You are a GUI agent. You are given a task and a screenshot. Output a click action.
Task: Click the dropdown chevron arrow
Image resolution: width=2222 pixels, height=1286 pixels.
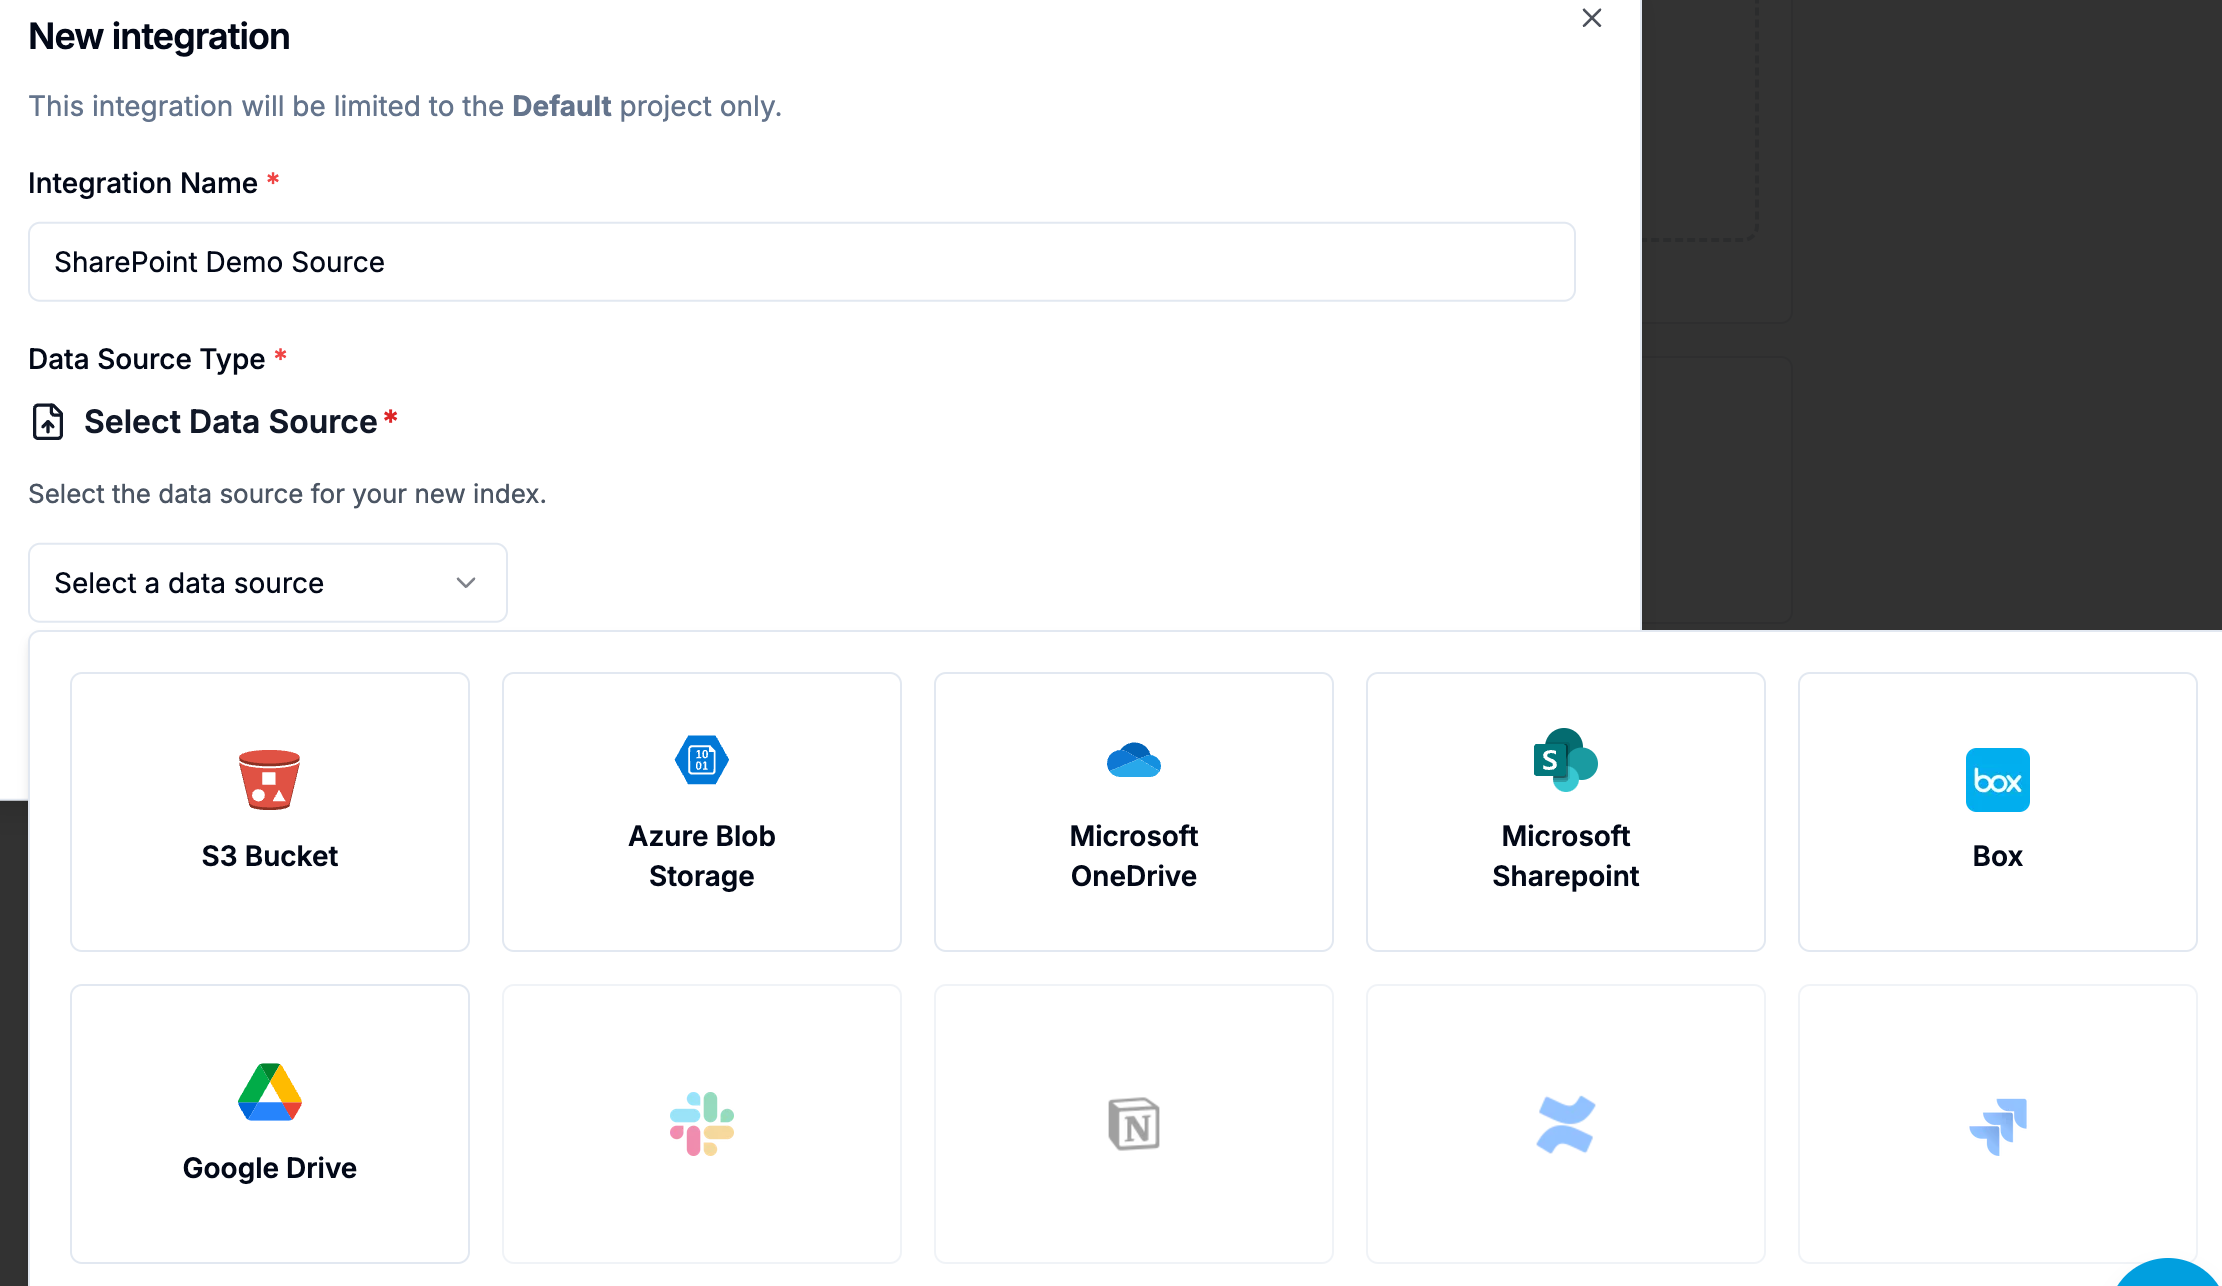point(466,583)
